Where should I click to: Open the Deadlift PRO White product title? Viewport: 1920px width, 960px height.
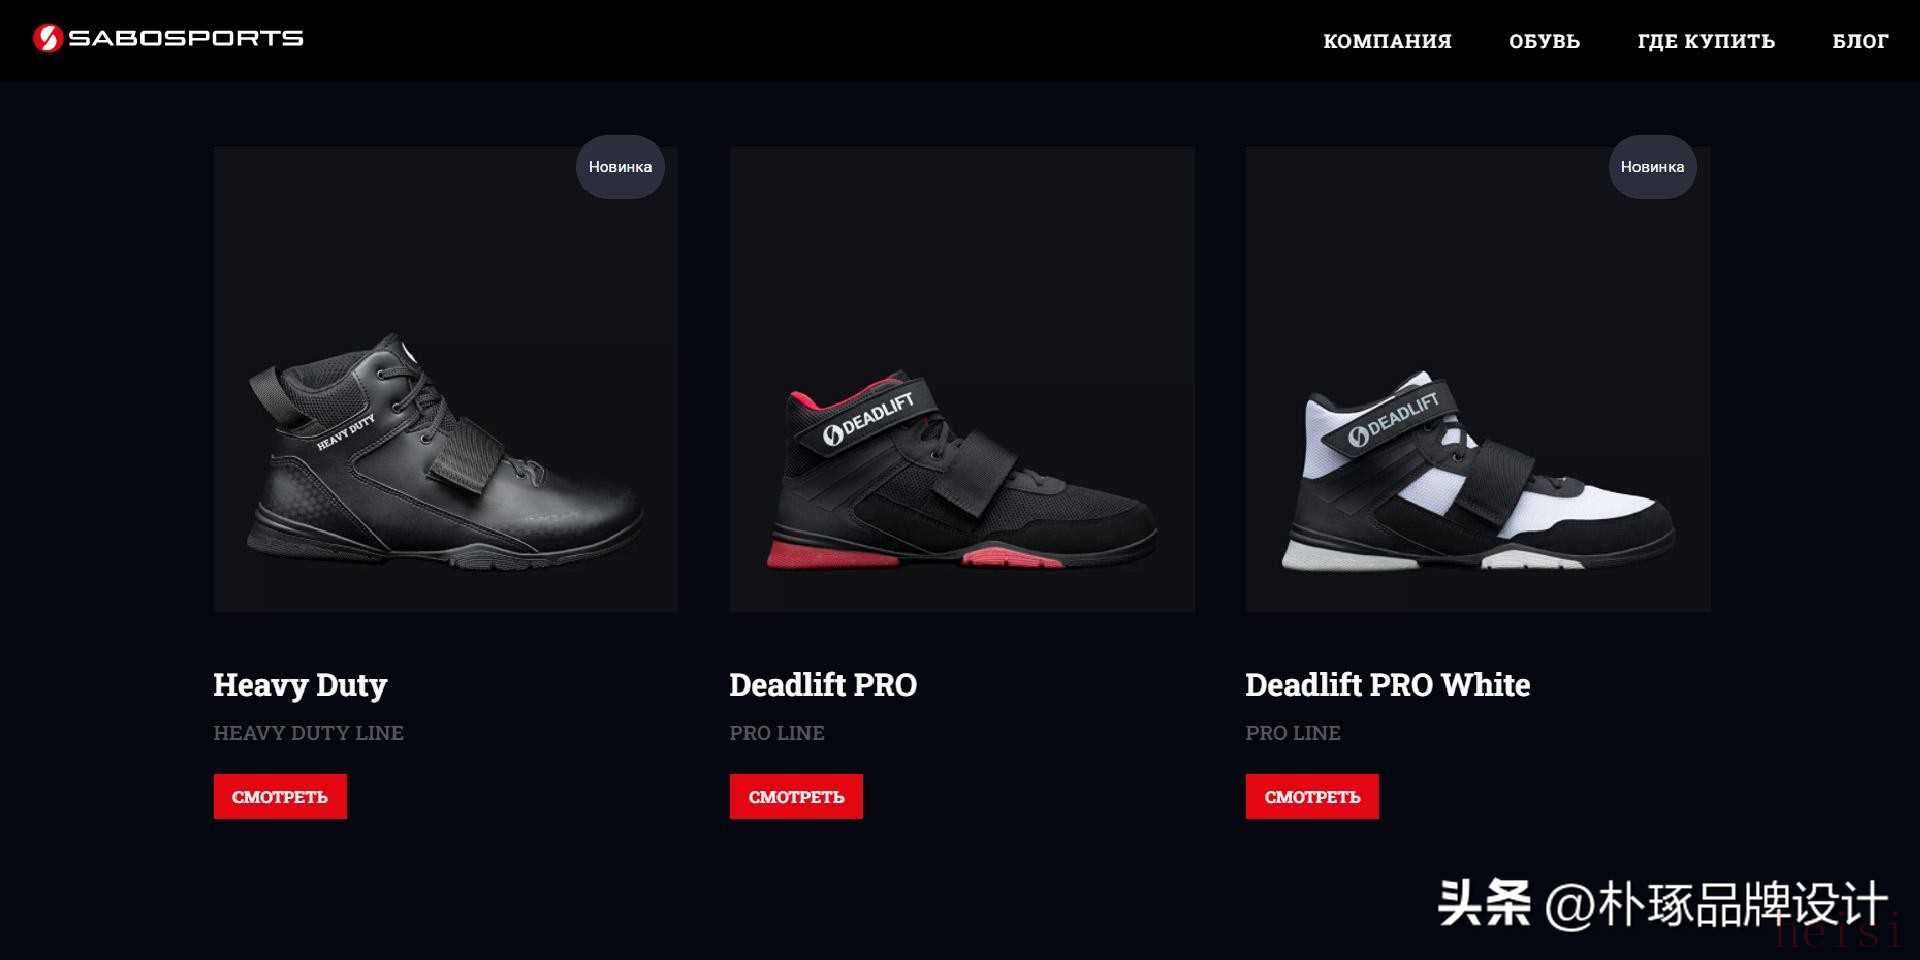(1387, 685)
